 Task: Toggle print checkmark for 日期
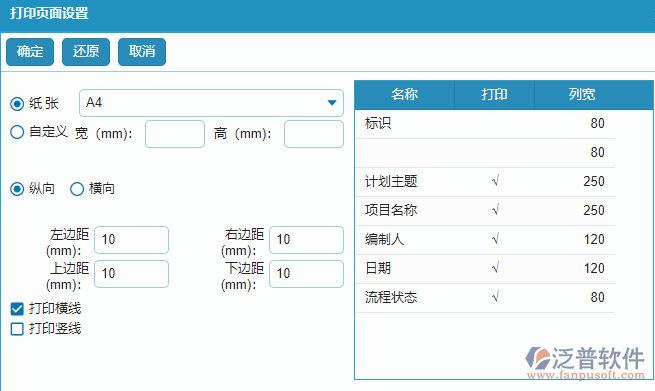click(495, 268)
